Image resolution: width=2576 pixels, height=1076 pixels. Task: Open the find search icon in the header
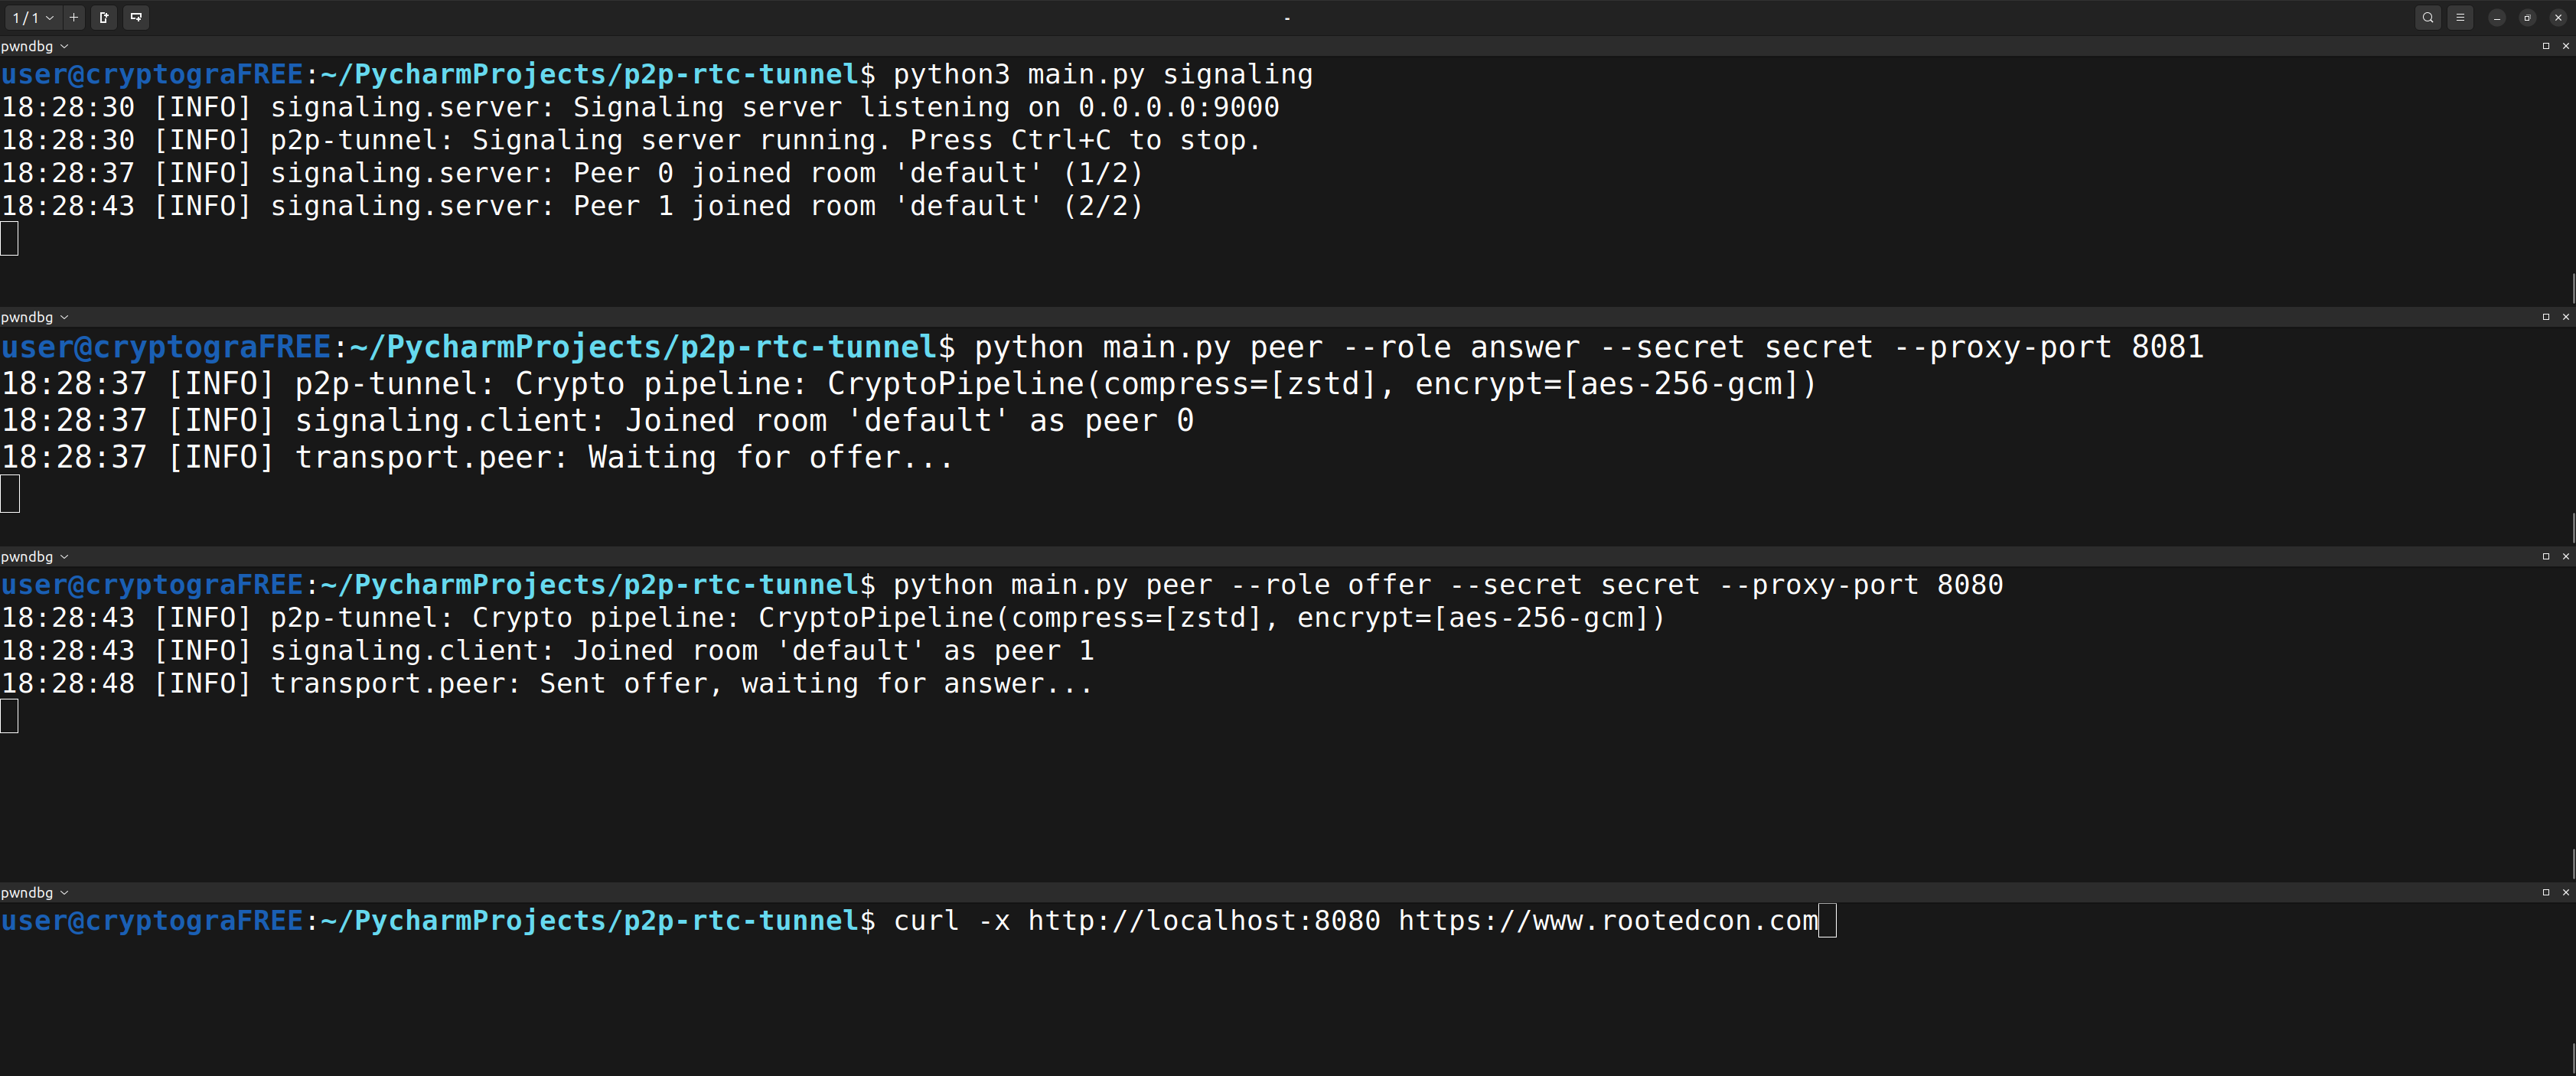[2428, 17]
